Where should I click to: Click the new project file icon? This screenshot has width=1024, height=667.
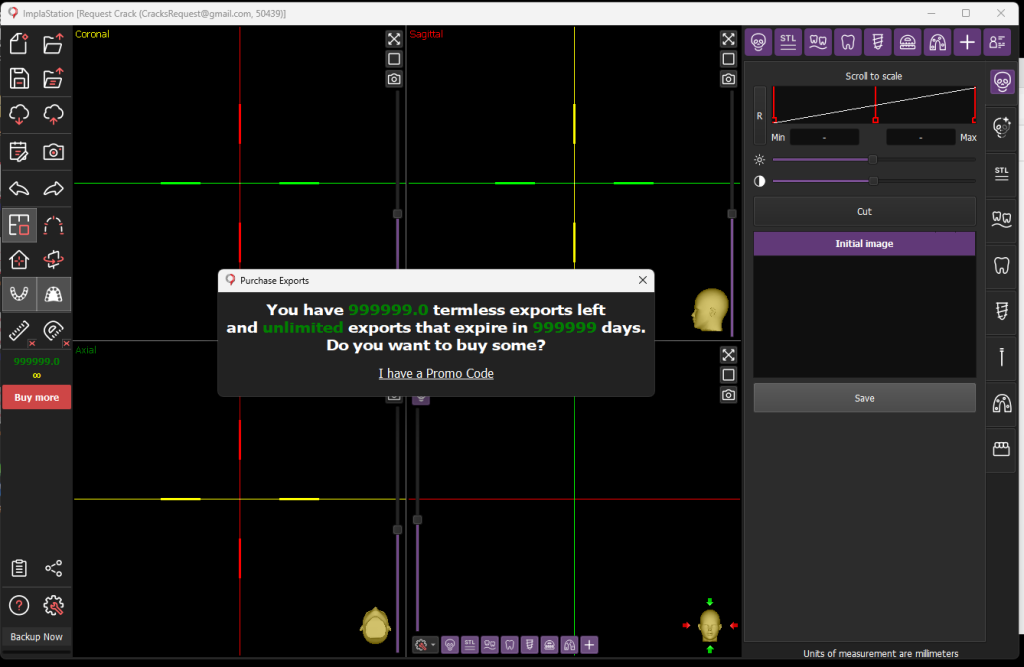point(18,43)
